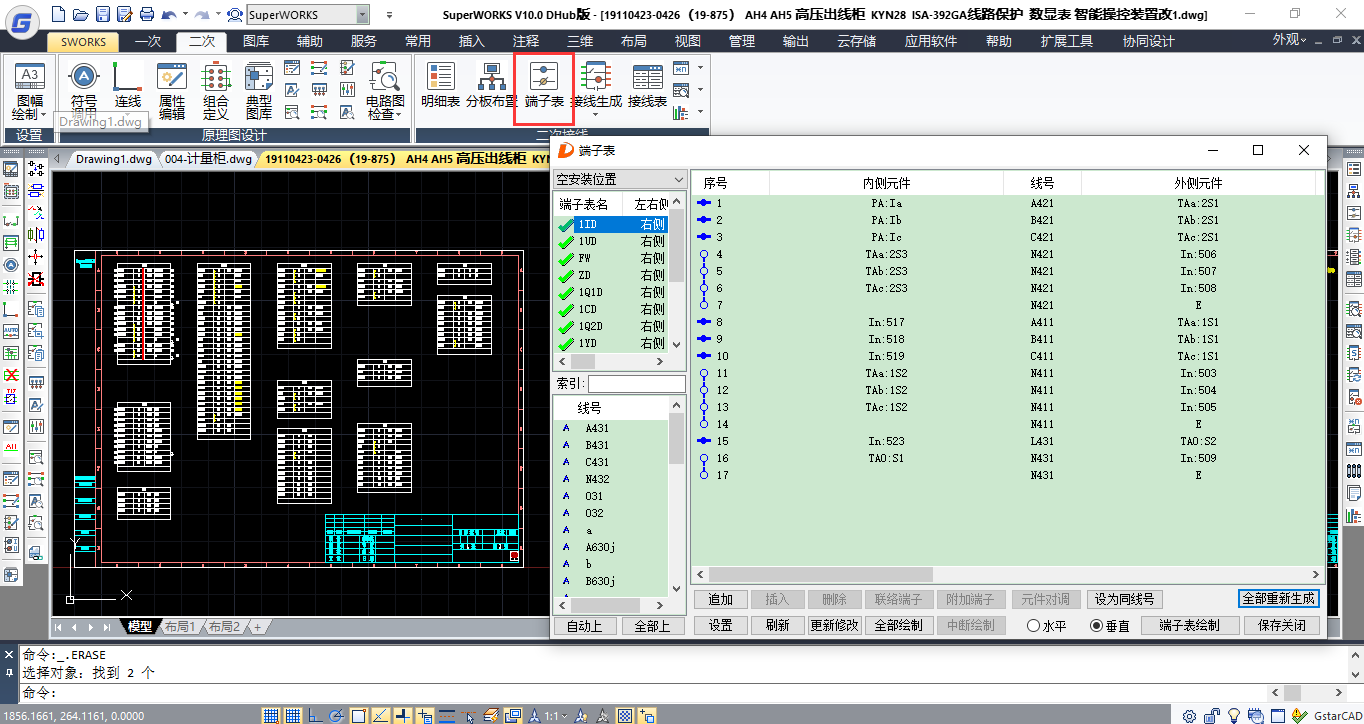Screen dimensions: 1364x724
Task: Toggle the green check for 1ID row
Action: point(566,225)
